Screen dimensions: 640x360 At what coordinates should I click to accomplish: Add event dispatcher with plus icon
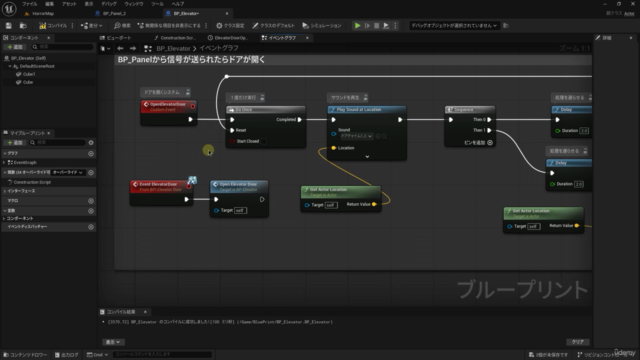91,227
